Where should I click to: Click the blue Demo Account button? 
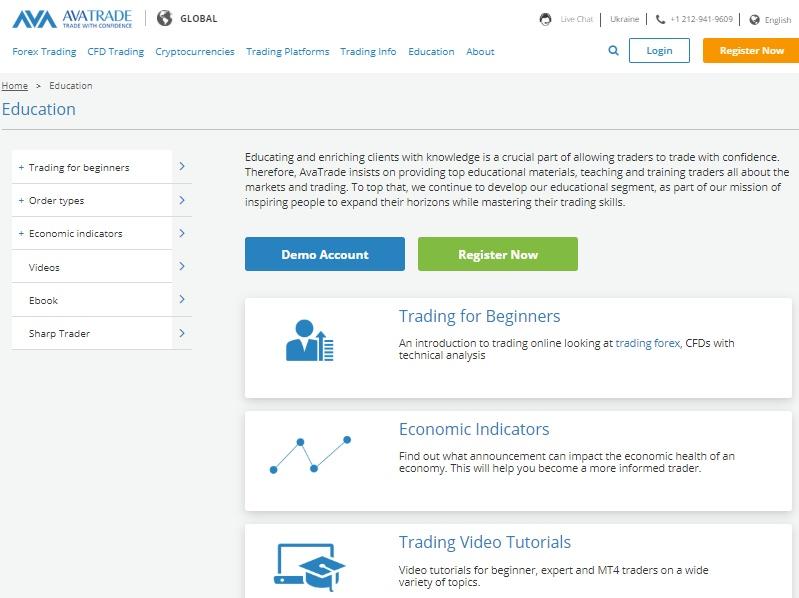pyautogui.click(x=324, y=254)
